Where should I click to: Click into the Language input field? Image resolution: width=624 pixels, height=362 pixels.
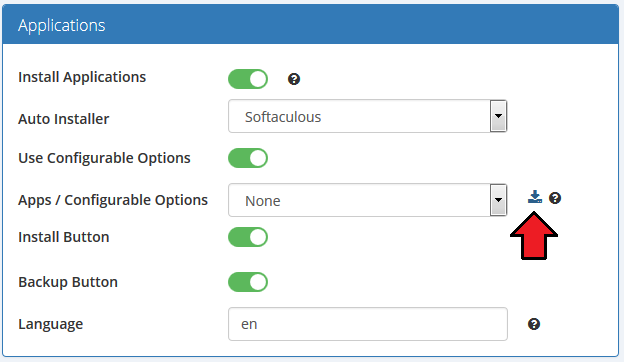pyautogui.click(x=368, y=324)
